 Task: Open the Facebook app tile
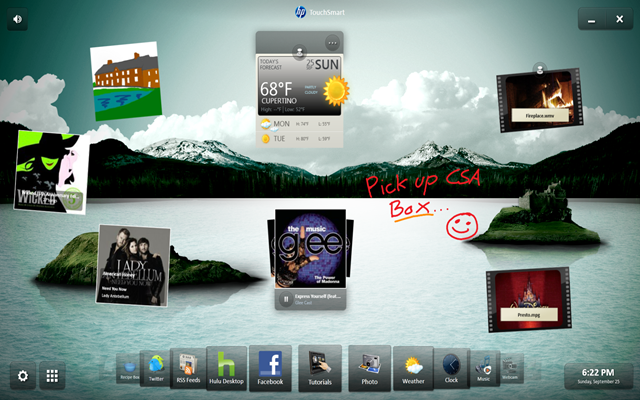pos(270,368)
